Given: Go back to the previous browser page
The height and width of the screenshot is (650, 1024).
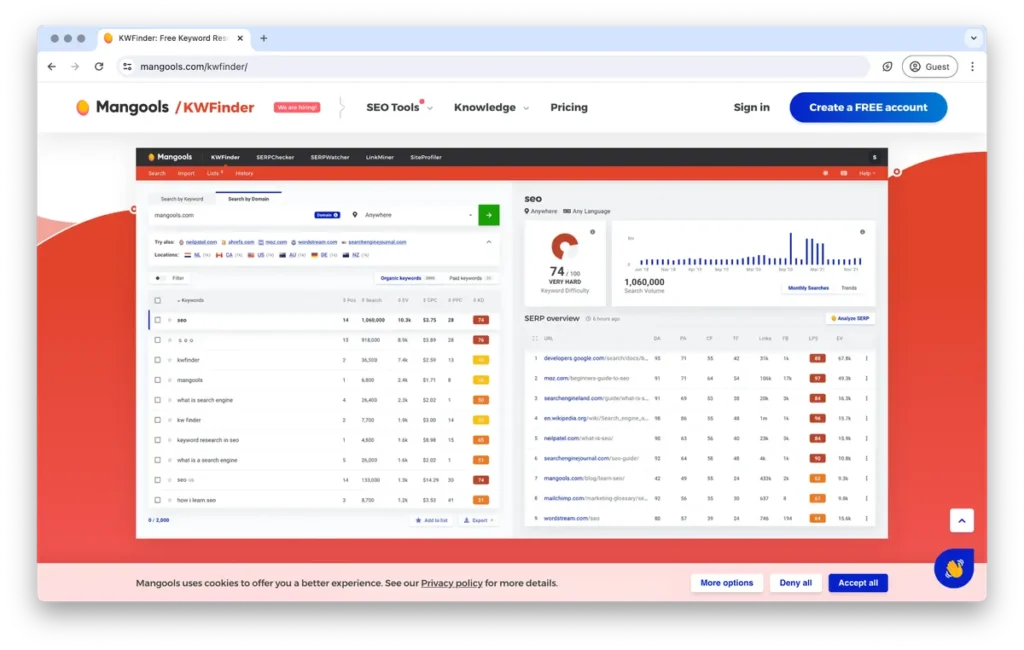Looking at the screenshot, I should click(x=52, y=67).
